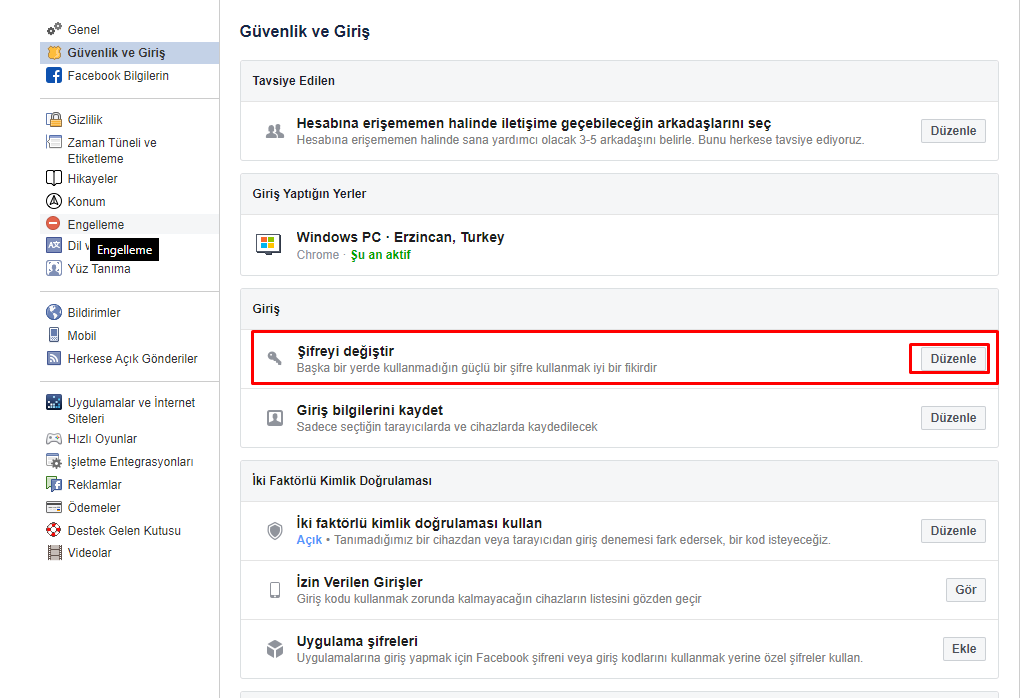This screenshot has height=698, width=1021.
Task: Click the Facebook Bilgilerin logo icon
Action: [x=54, y=76]
